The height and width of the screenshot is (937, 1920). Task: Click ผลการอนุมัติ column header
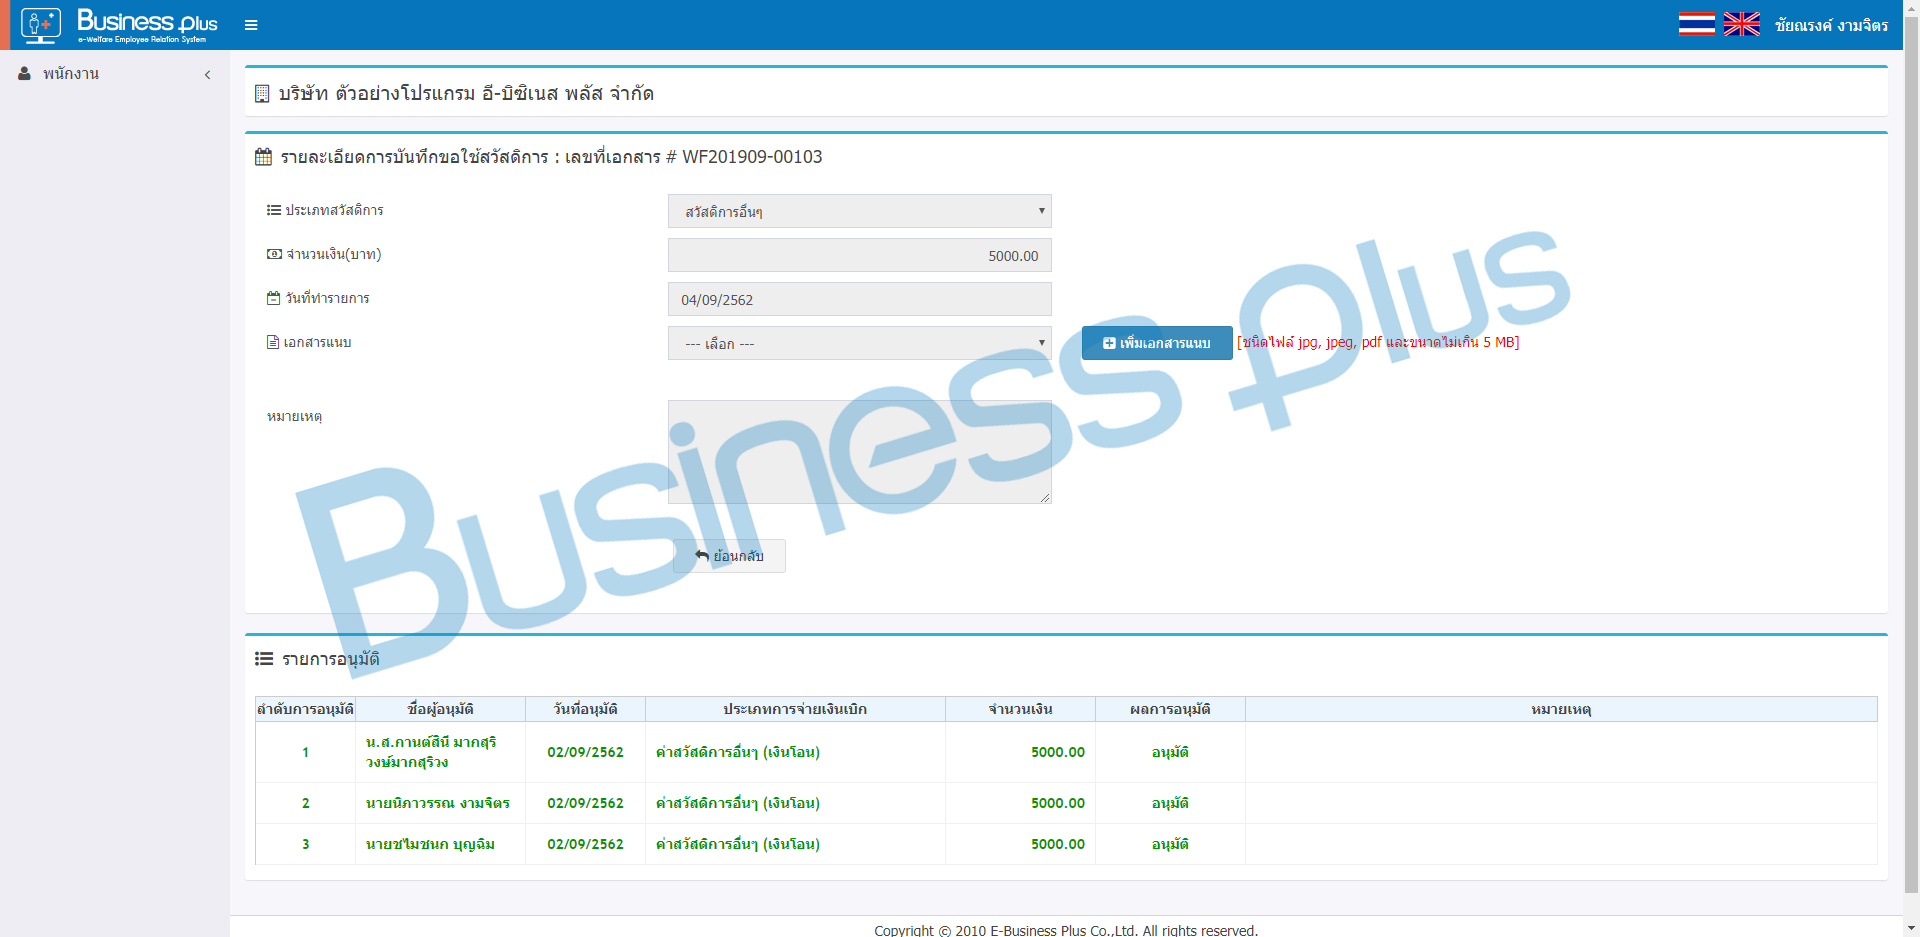[1170, 709]
